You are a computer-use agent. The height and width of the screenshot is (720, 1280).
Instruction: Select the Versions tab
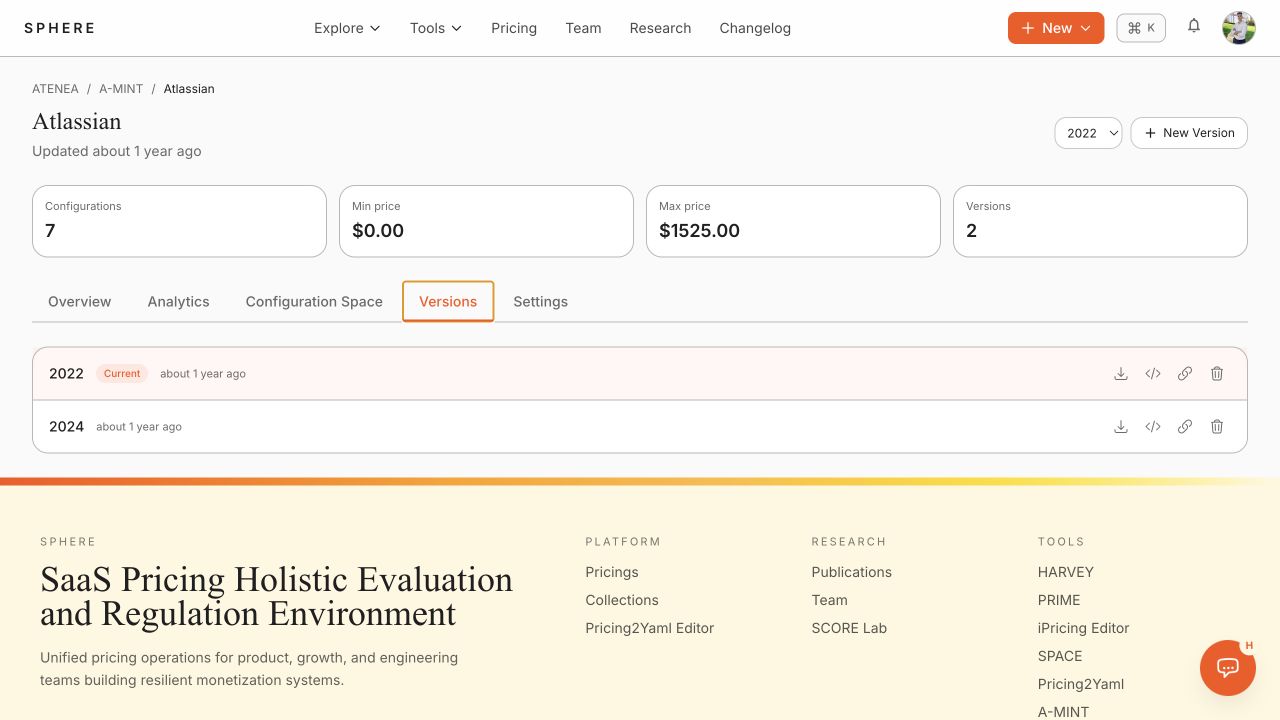click(448, 302)
